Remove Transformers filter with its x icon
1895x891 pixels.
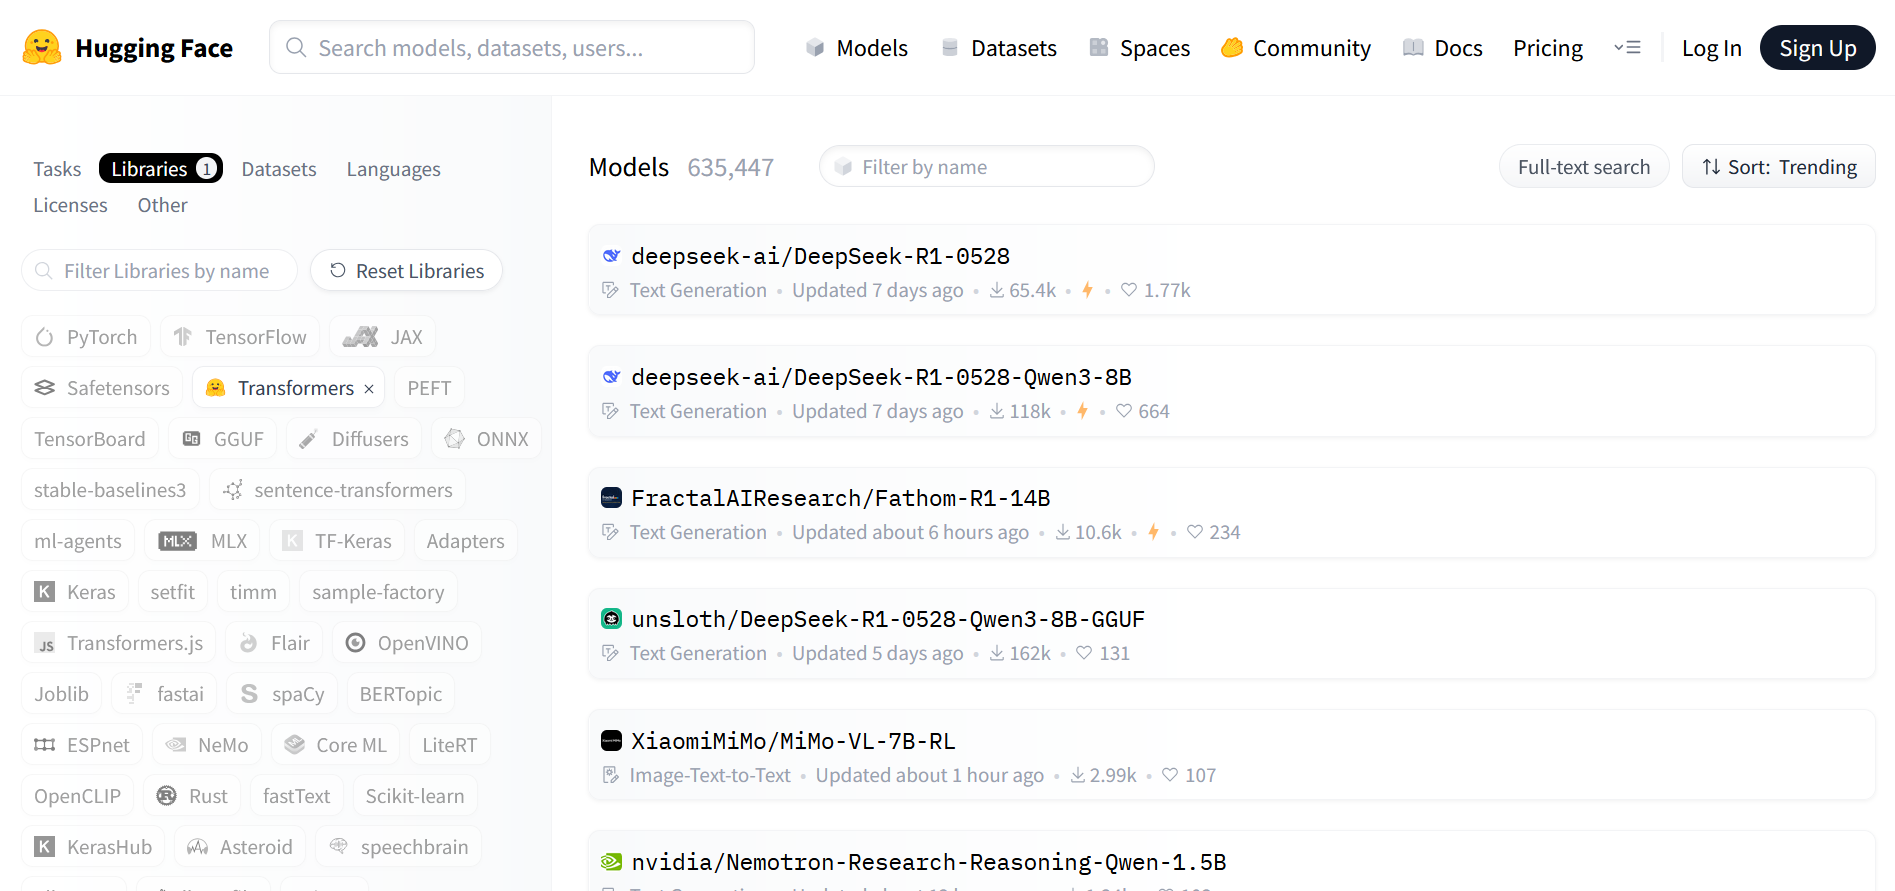tap(369, 389)
